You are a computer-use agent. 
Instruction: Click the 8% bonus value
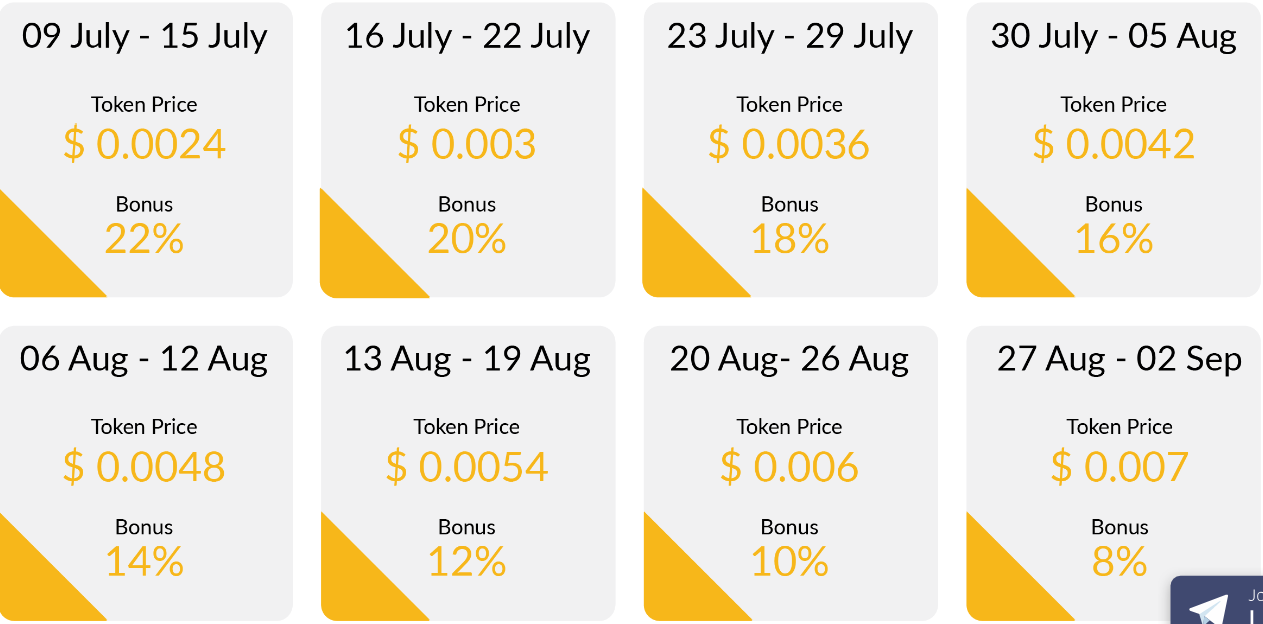coord(1119,562)
